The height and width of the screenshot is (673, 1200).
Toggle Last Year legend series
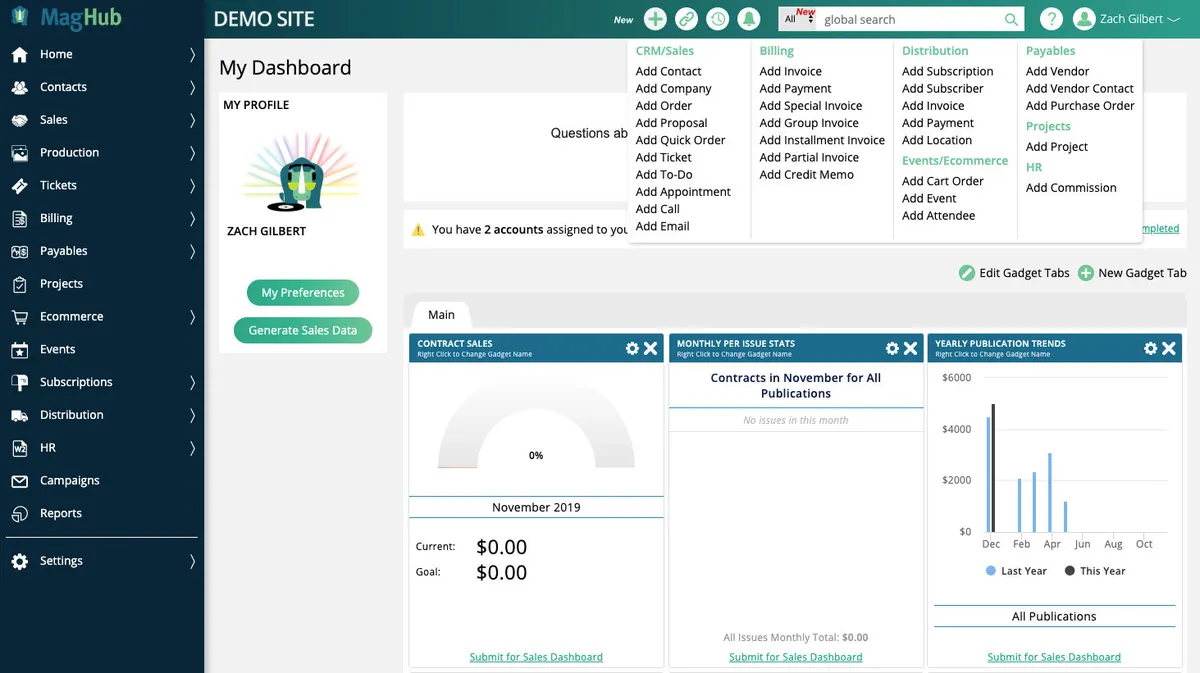click(1015, 571)
